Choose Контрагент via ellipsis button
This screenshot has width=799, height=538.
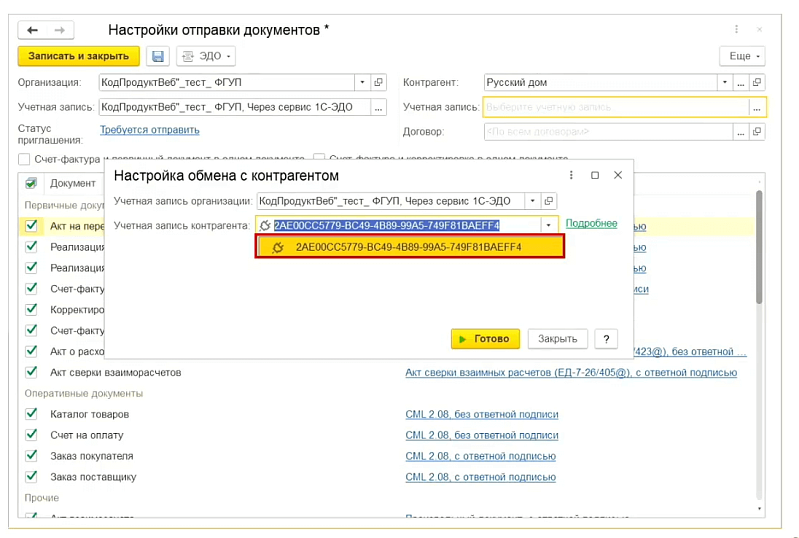tap(741, 83)
